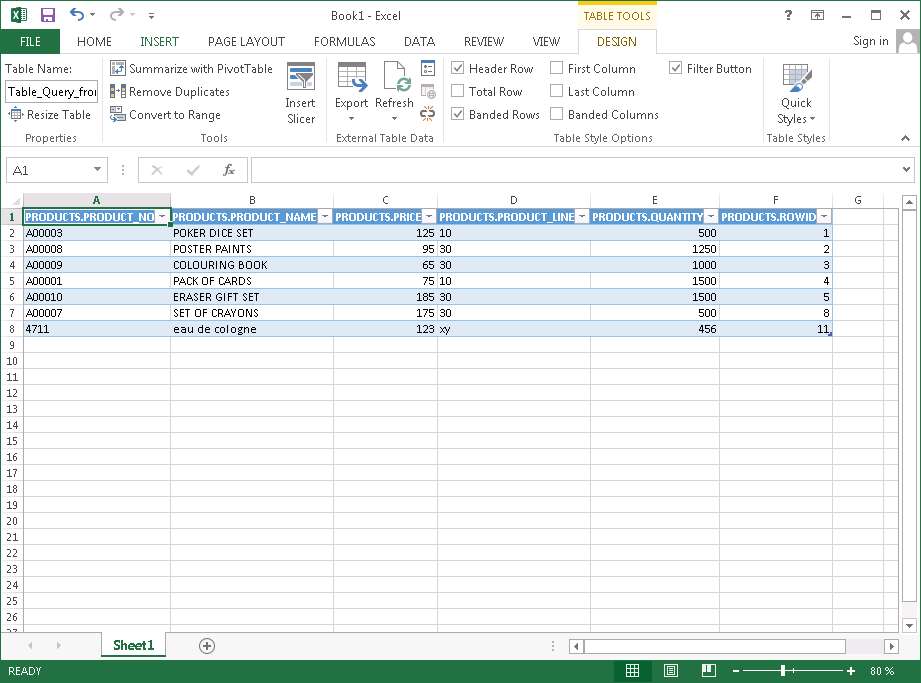
Task: Open the Name Box dropdown arrow
Action: pyautogui.click(x=97, y=171)
